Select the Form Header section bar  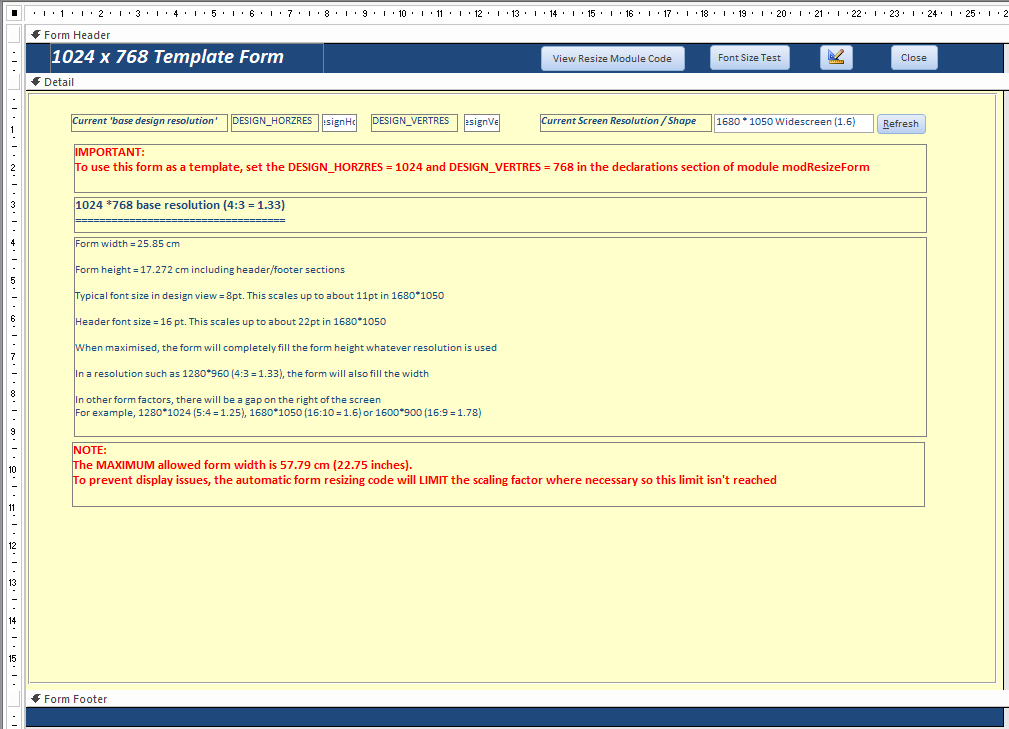[x=515, y=35]
